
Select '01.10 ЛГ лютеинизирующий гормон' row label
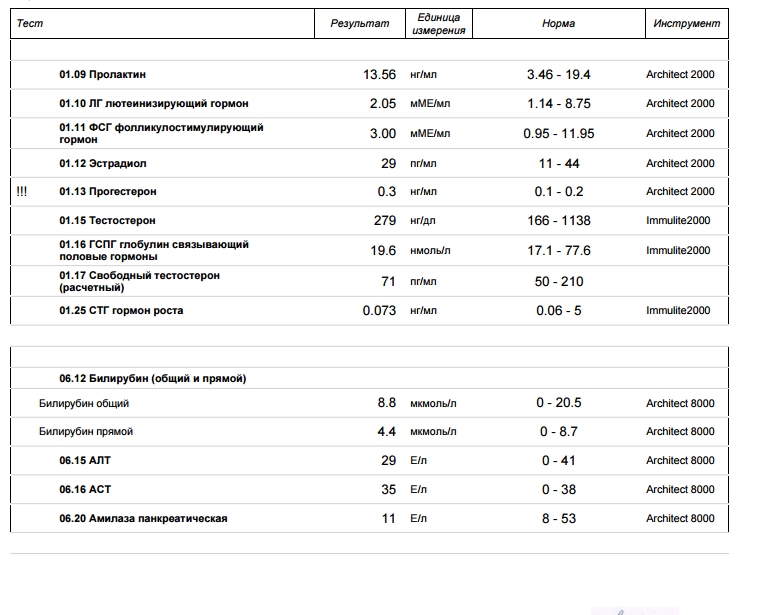[x=153, y=103]
